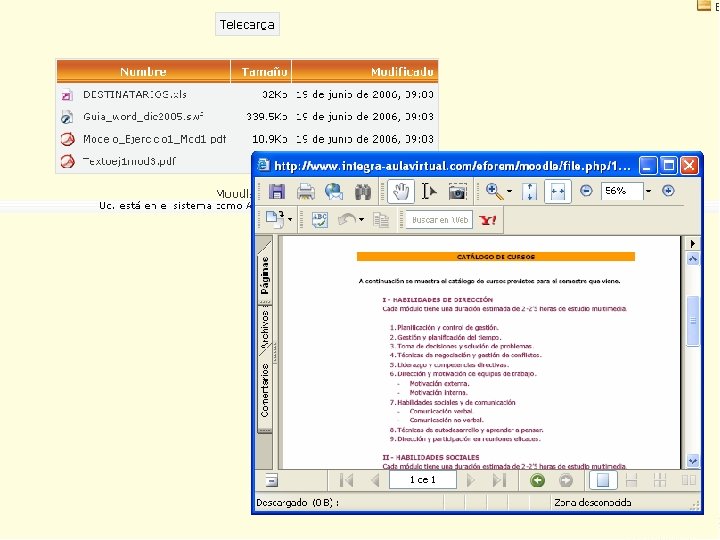Open the zoom tool dropdown arrow
720x540 pixels.
(510, 191)
